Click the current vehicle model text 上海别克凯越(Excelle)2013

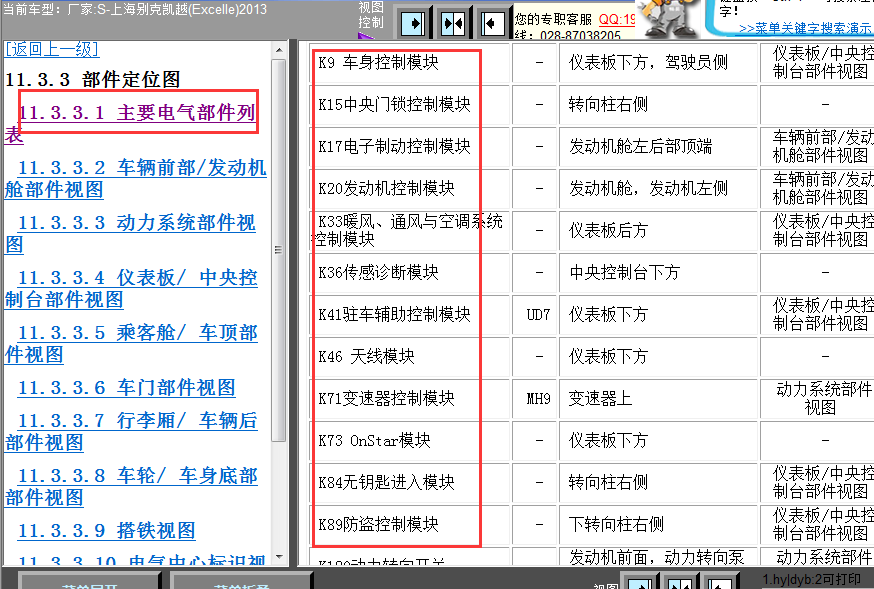[x=190, y=9]
